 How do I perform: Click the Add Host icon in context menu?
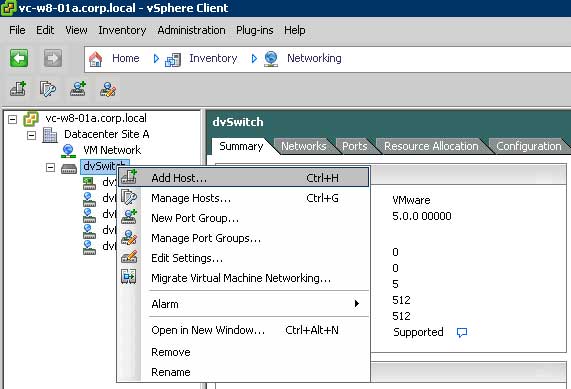pos(129,177)
